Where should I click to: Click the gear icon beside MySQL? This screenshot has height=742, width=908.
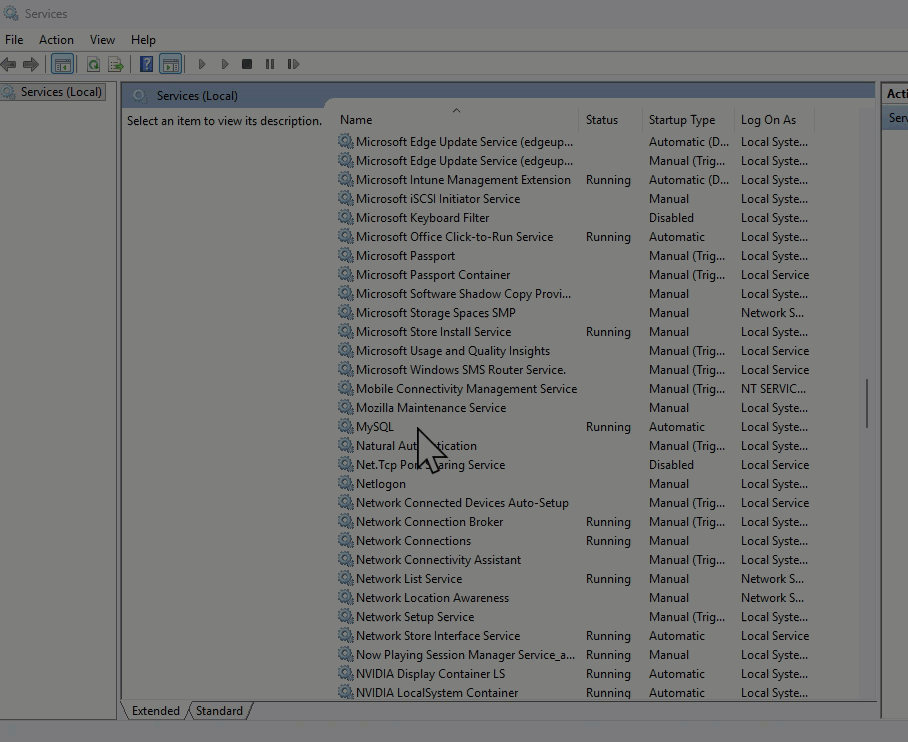[346, 426]
